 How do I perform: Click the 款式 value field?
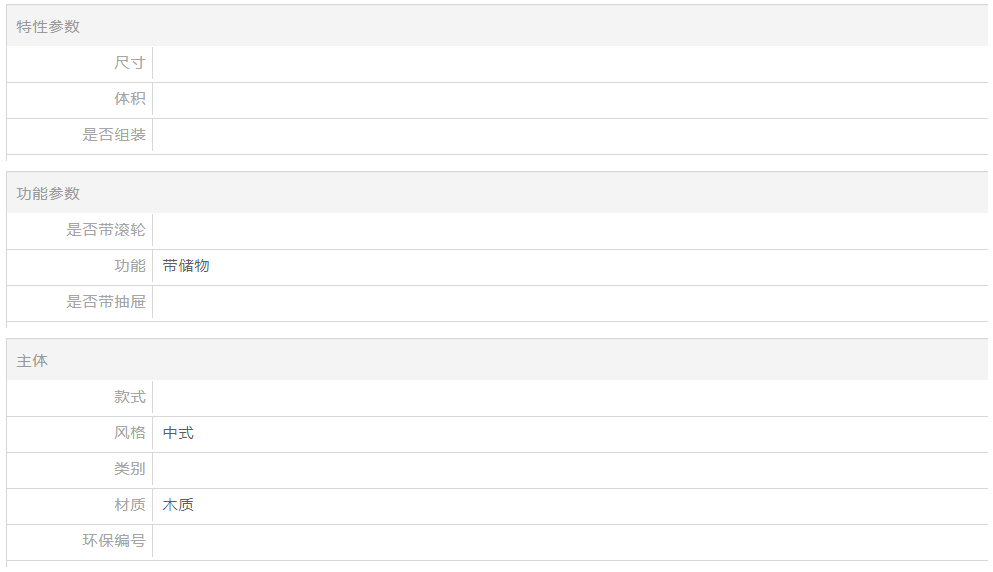[x=570, y=398]
